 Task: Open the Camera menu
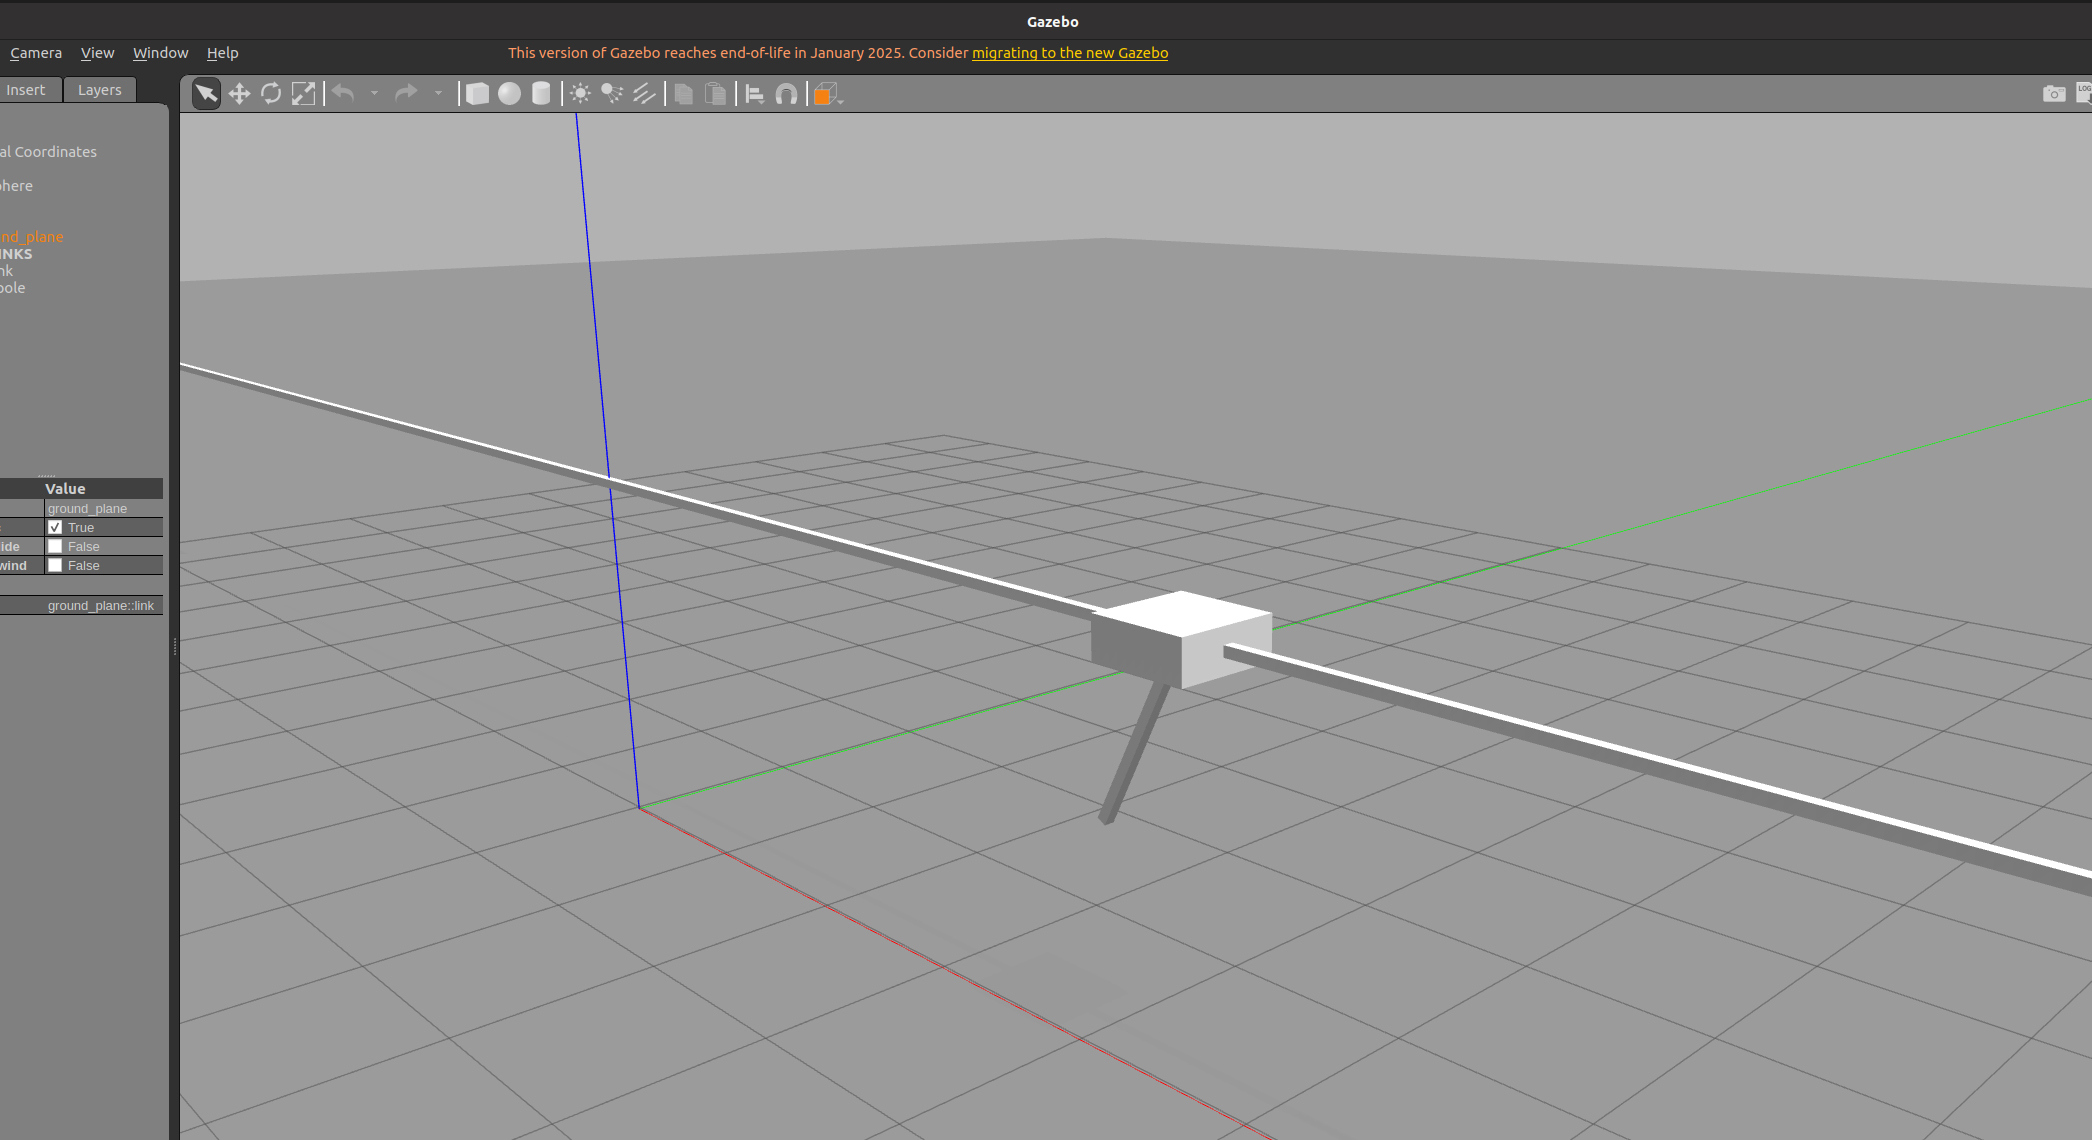pos(36,53)
